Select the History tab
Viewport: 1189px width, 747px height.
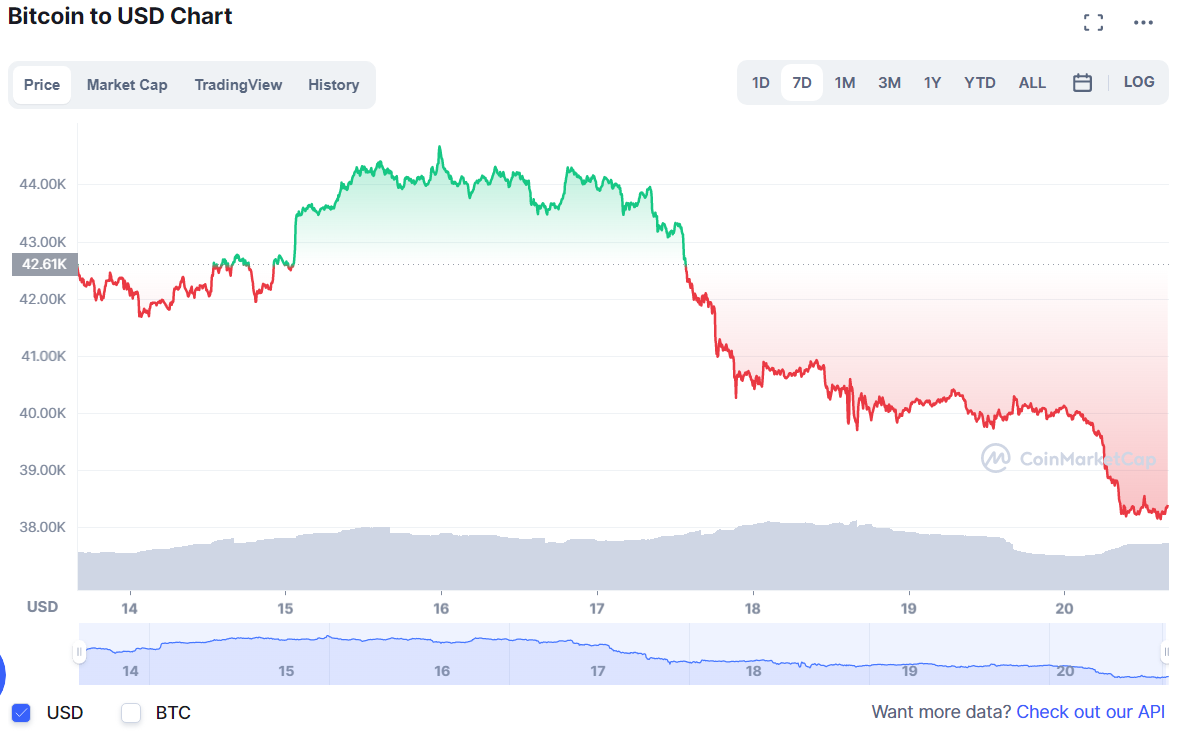click(x=333, y=85)
